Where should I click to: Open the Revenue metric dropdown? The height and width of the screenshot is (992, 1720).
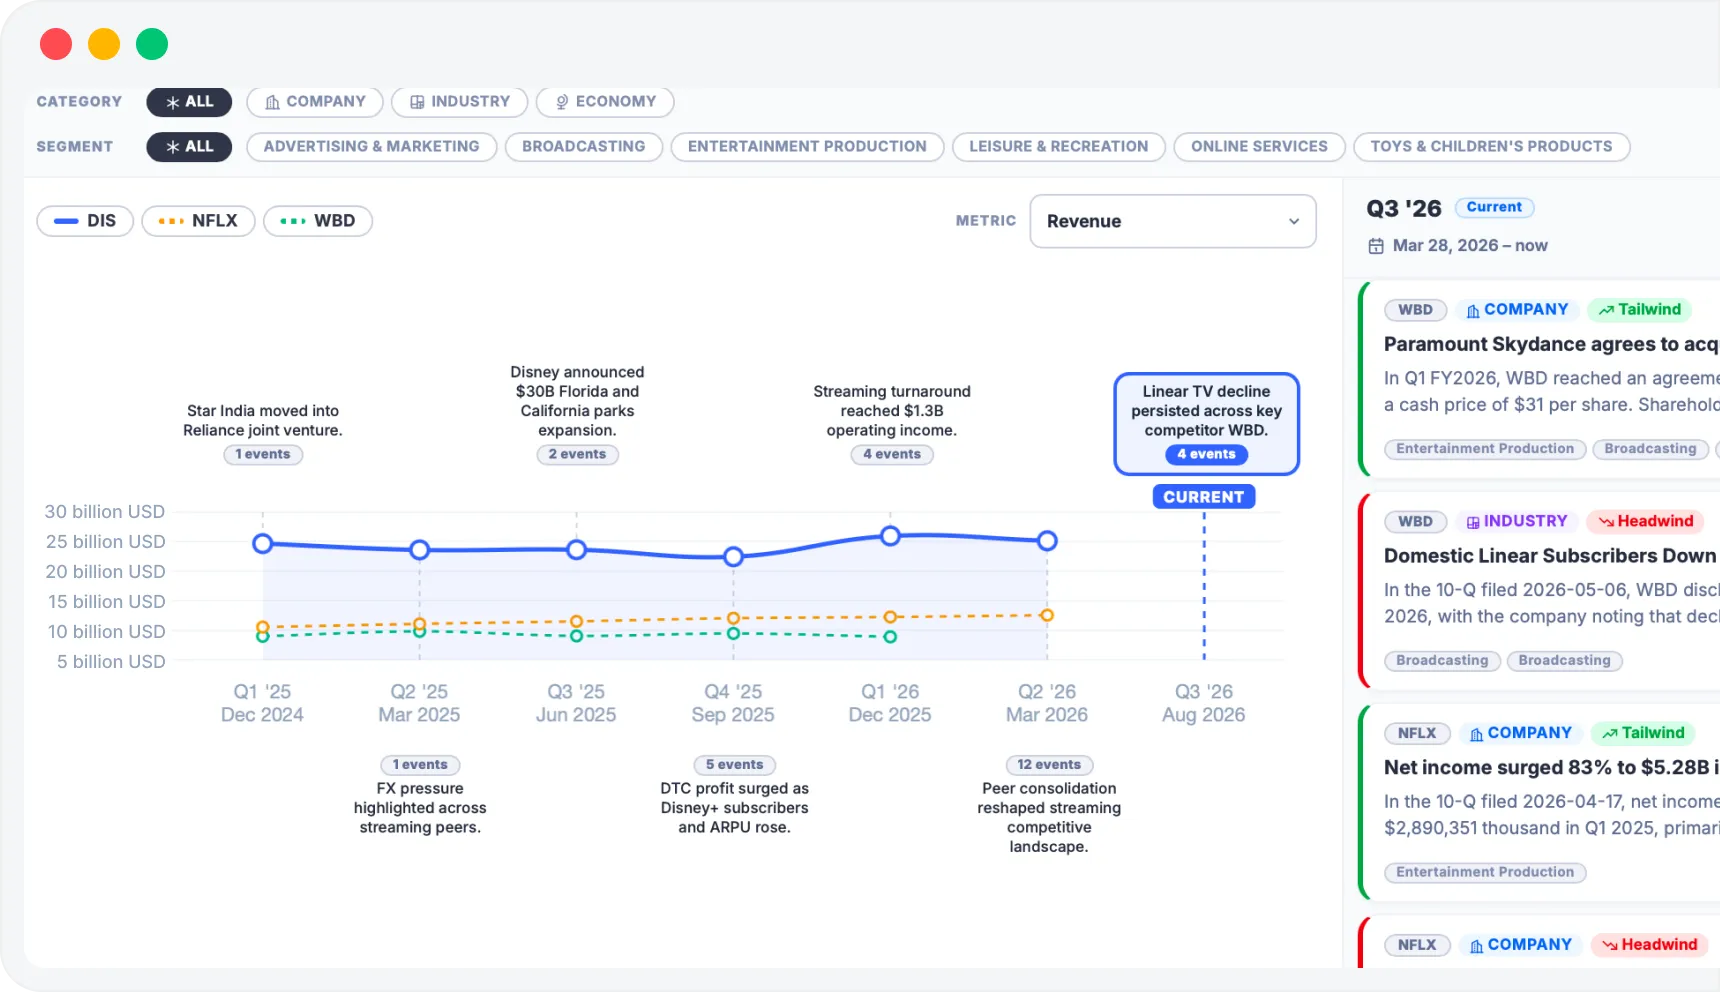click(1173, 221)
